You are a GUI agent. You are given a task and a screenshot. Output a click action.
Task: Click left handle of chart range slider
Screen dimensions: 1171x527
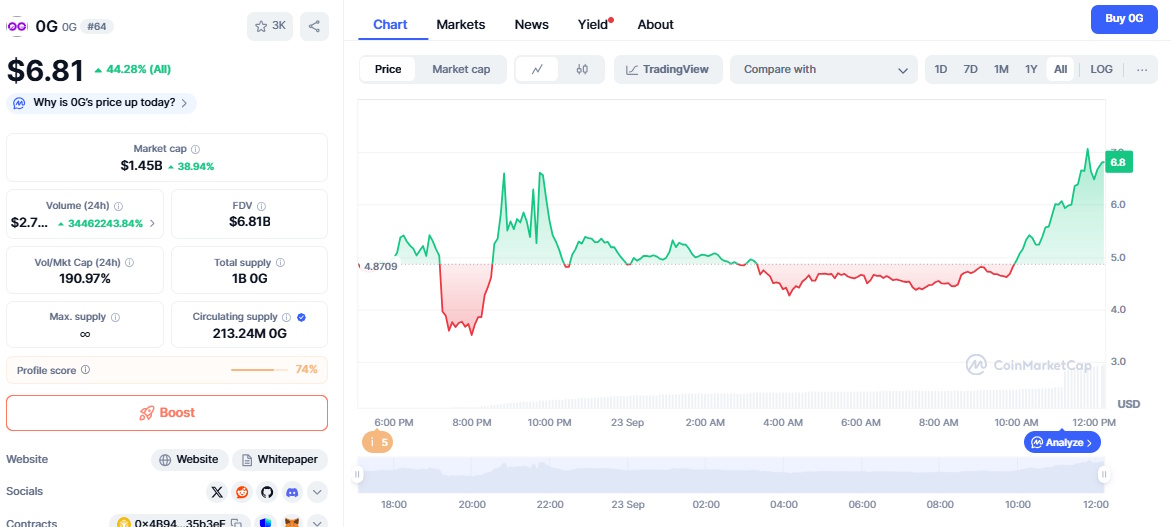(x=358, y=474)
